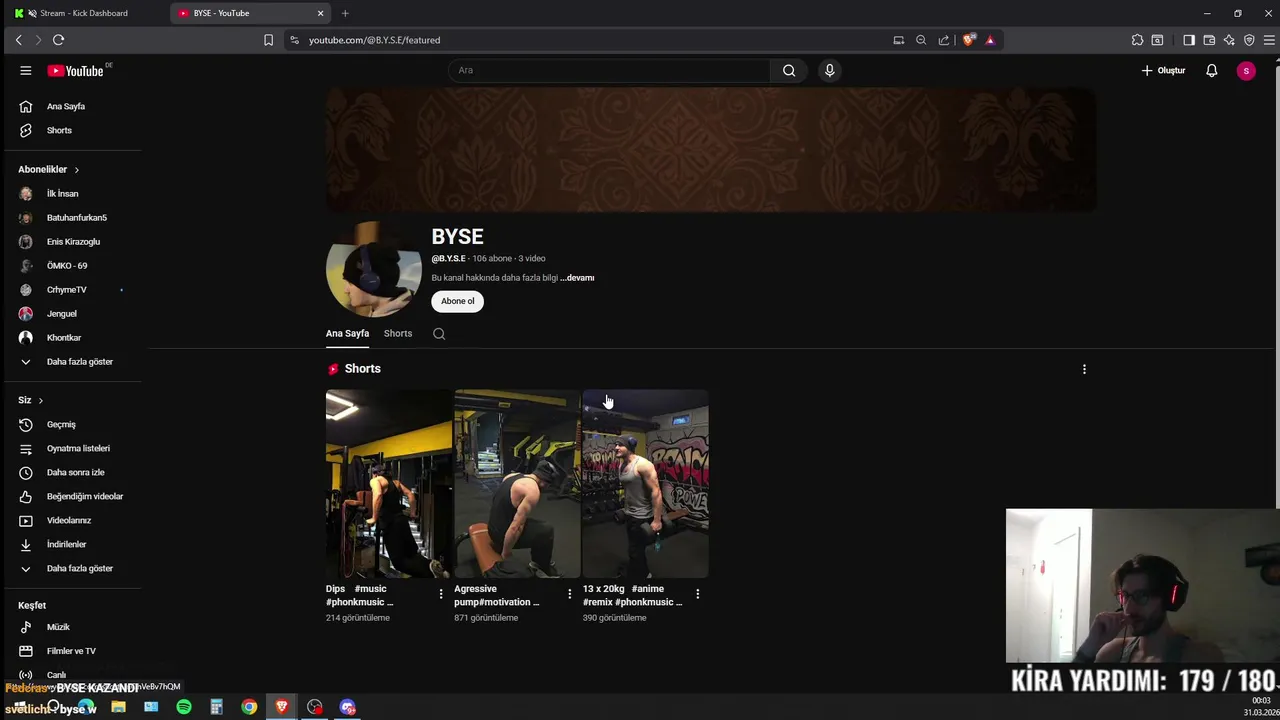
Task: Toggle the browser sidebar panel
Action: [1189, 40]
